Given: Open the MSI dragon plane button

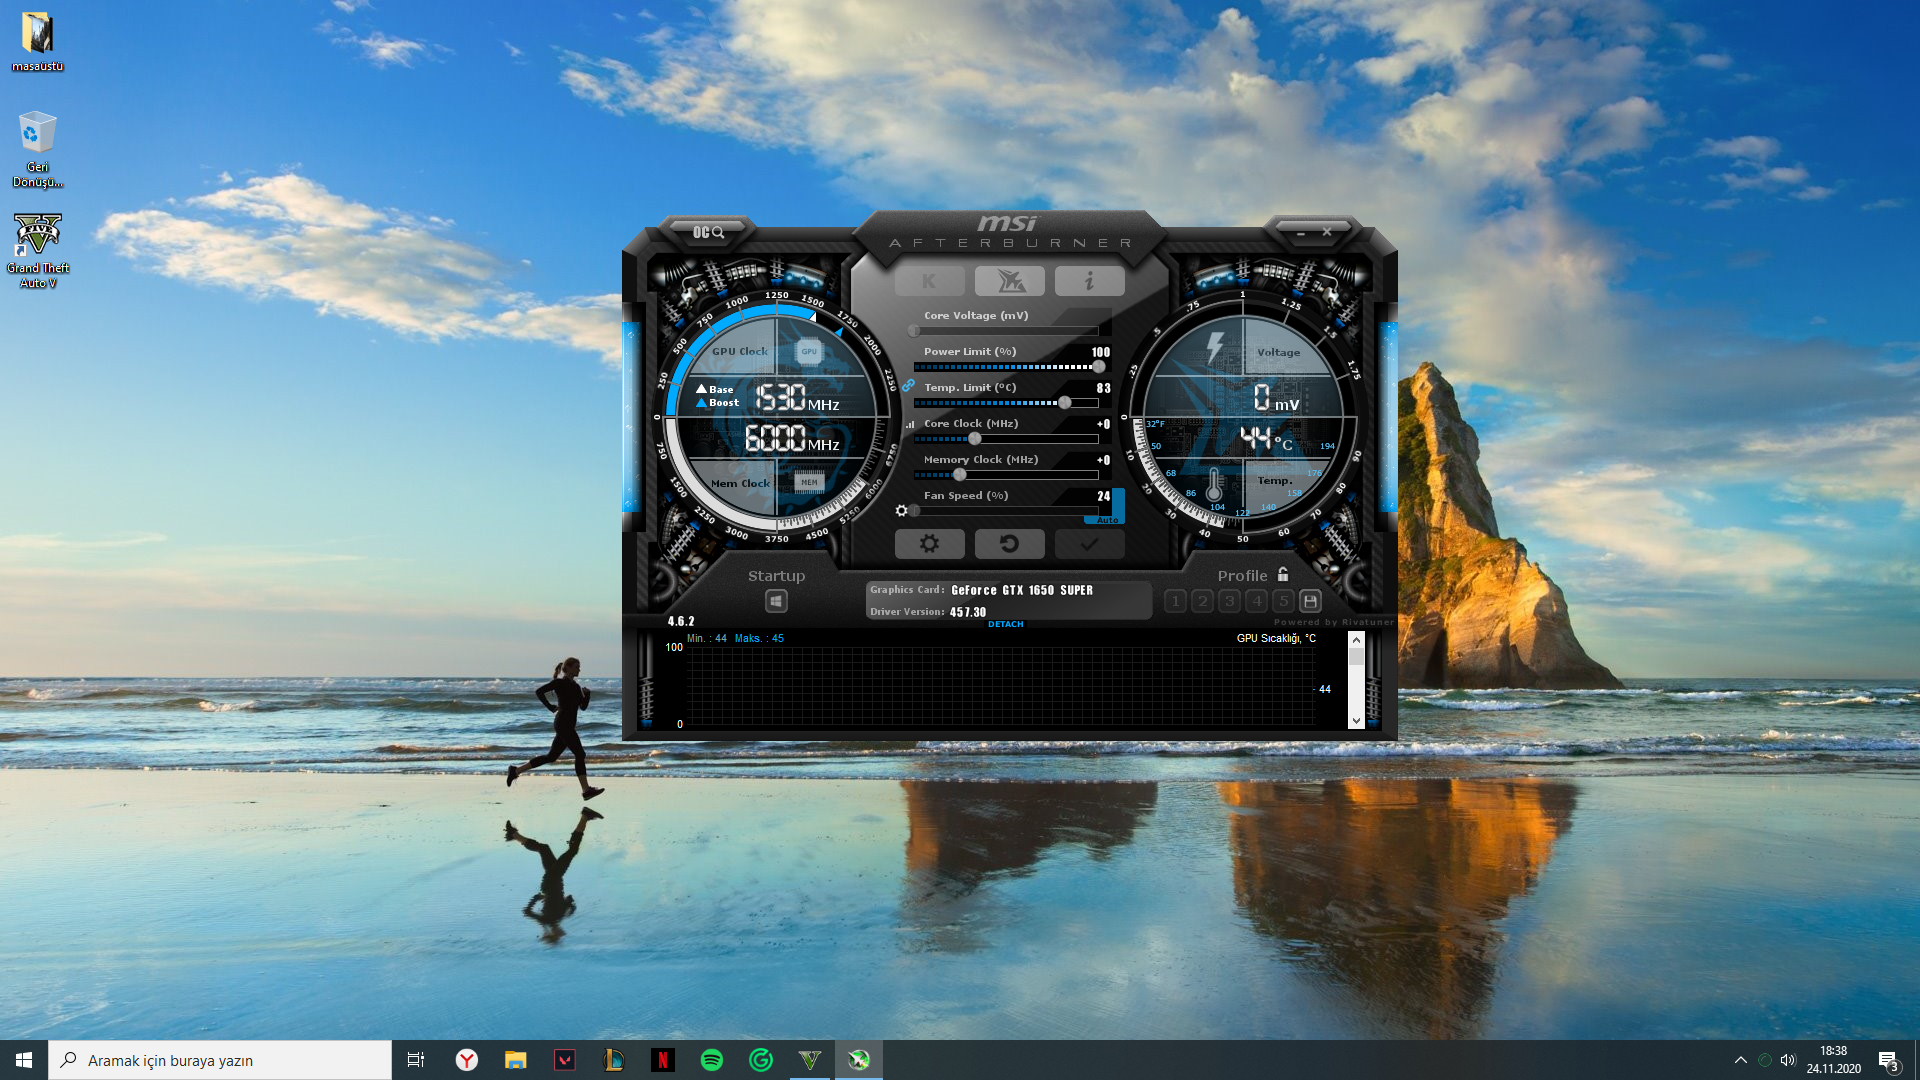Looking at the screenshot, I should pos(1009,281).
